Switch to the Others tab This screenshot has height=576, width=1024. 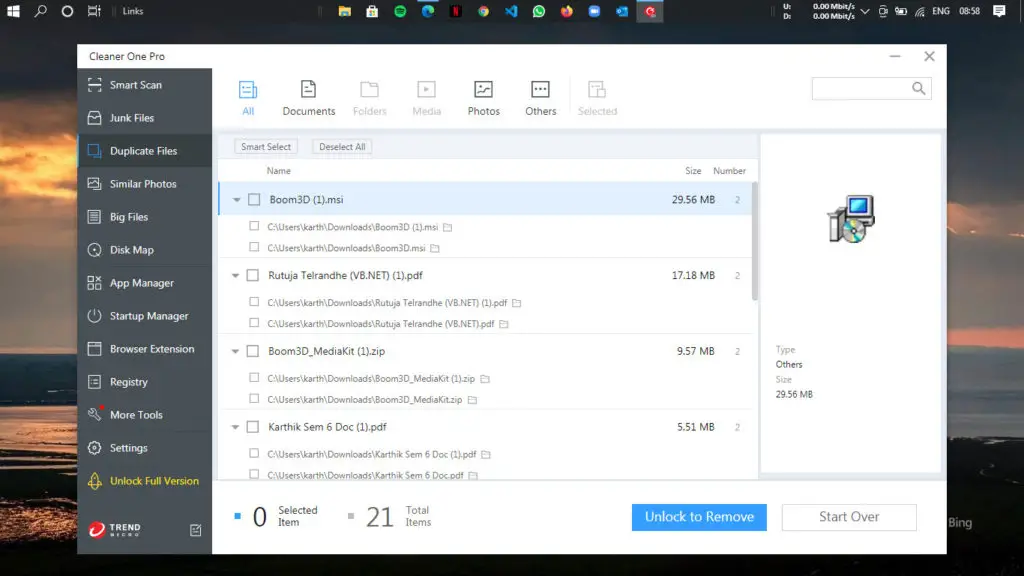pyautogui.click(x=541, y=98)
